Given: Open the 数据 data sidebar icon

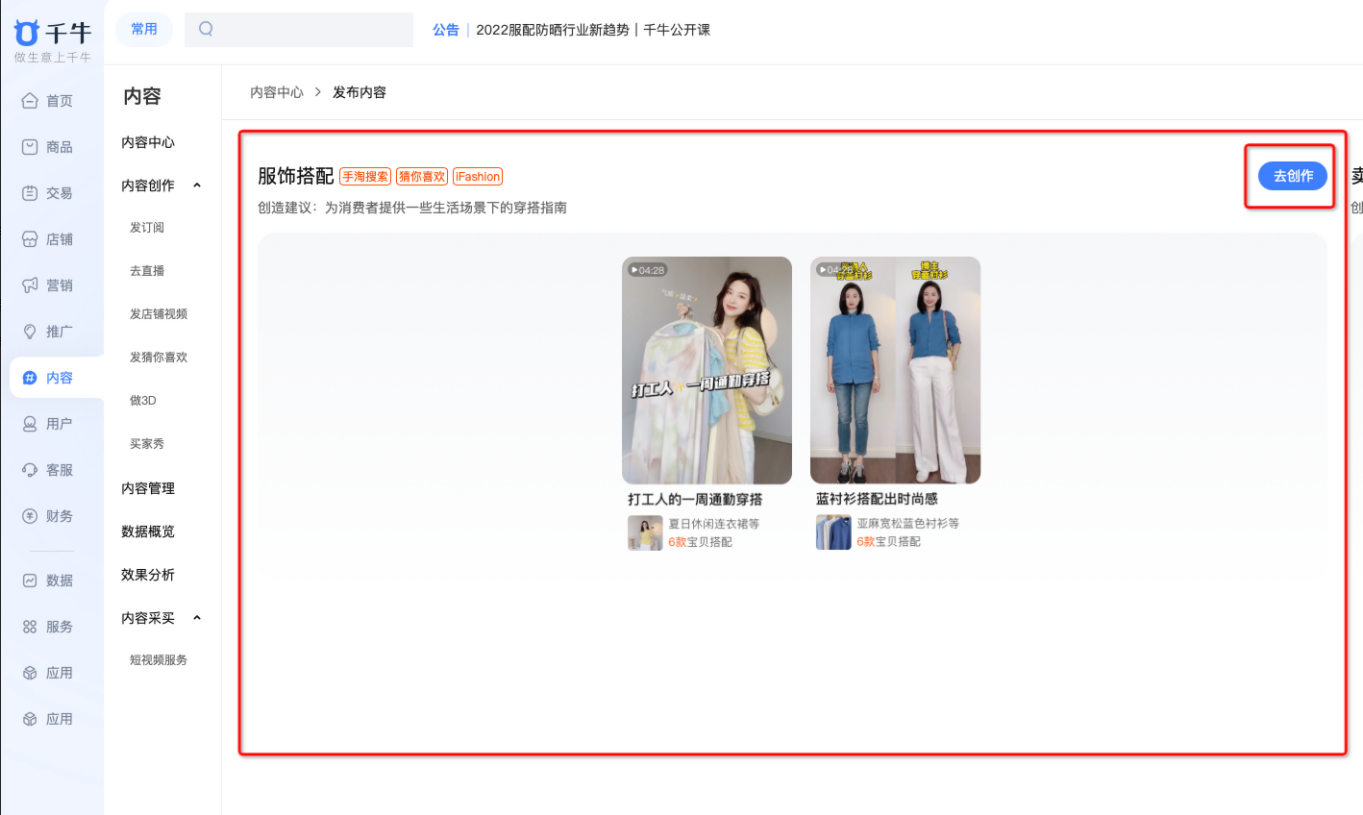Looking at the screenshot, I should (30, 580).
